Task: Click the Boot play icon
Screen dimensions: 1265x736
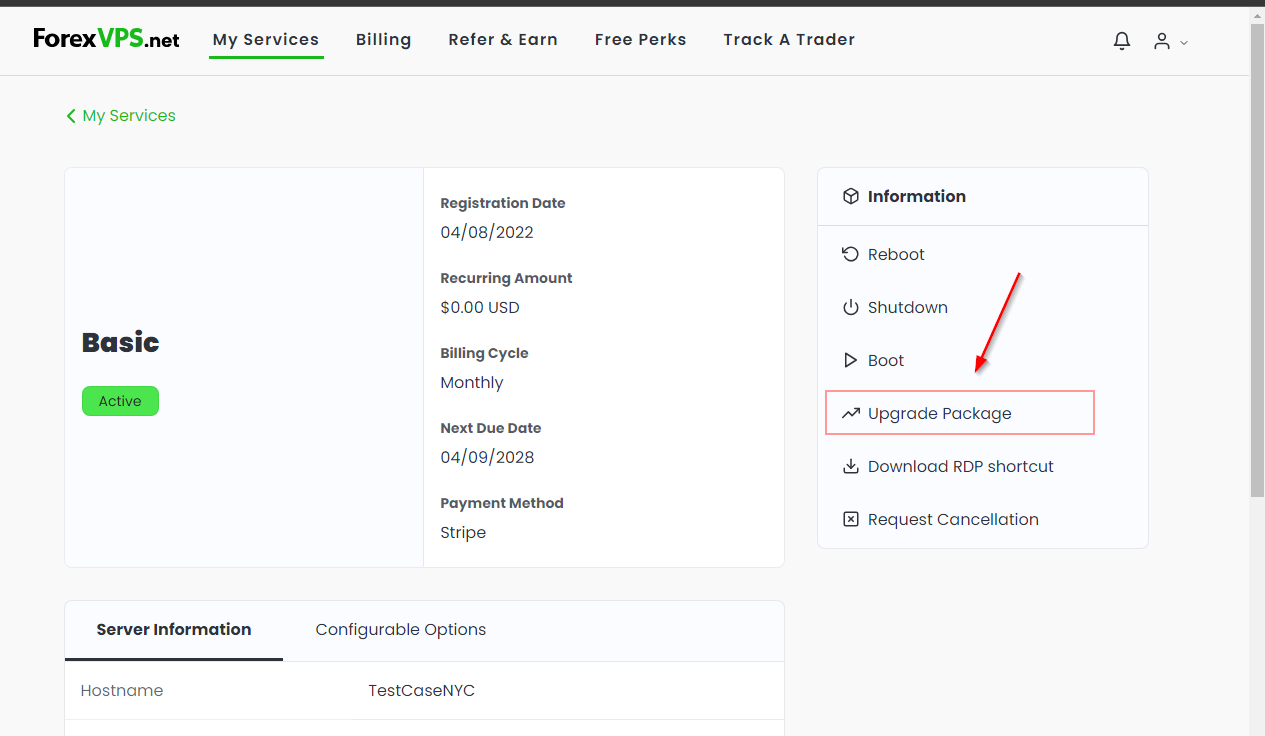Action: tap(850, 360)
